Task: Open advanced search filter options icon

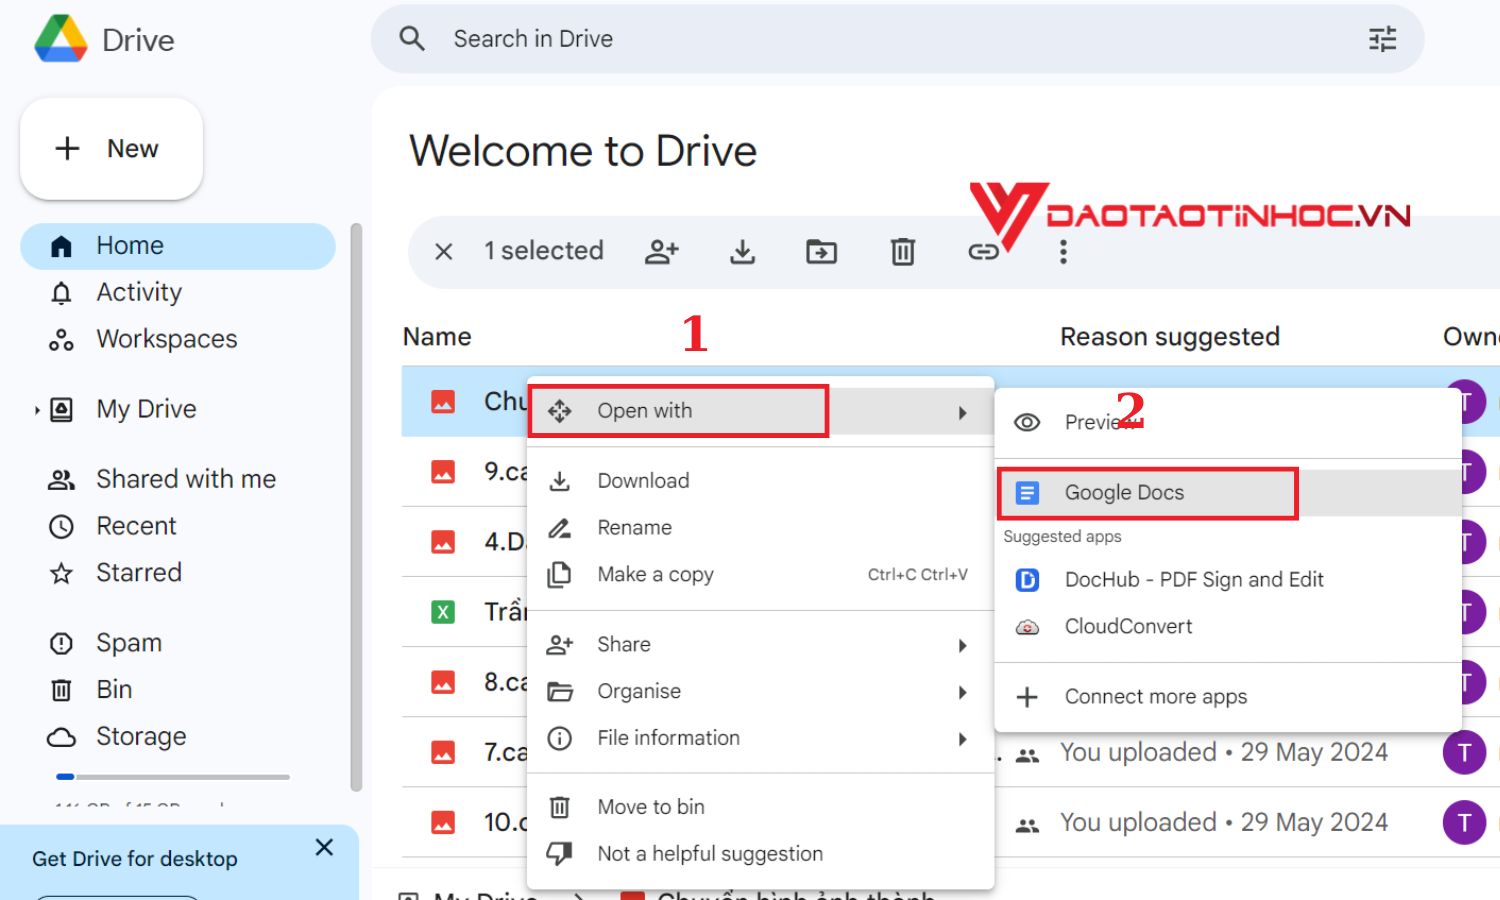Action: (x=1382, y=39)
